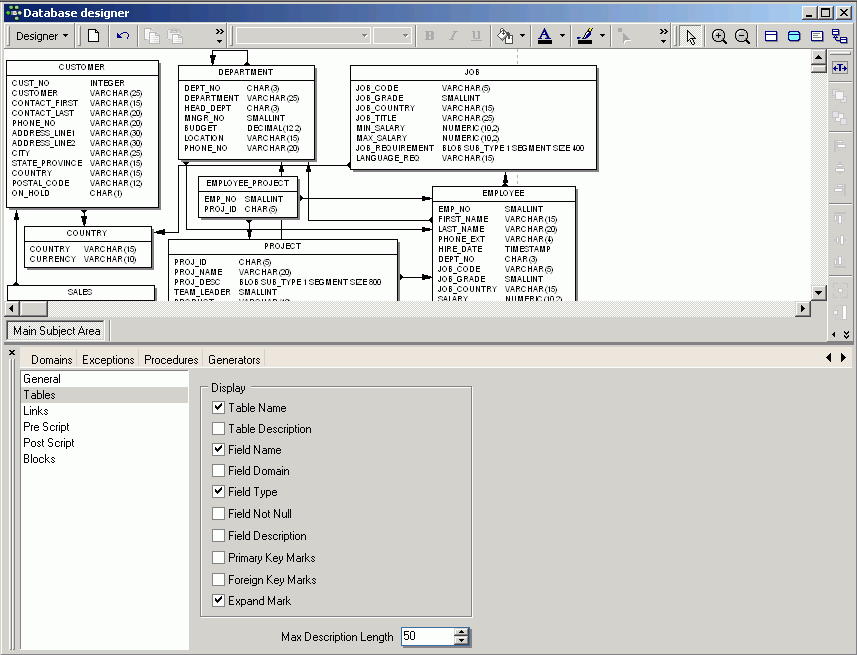Toggle Underline text formatting

tap(476, 36)
